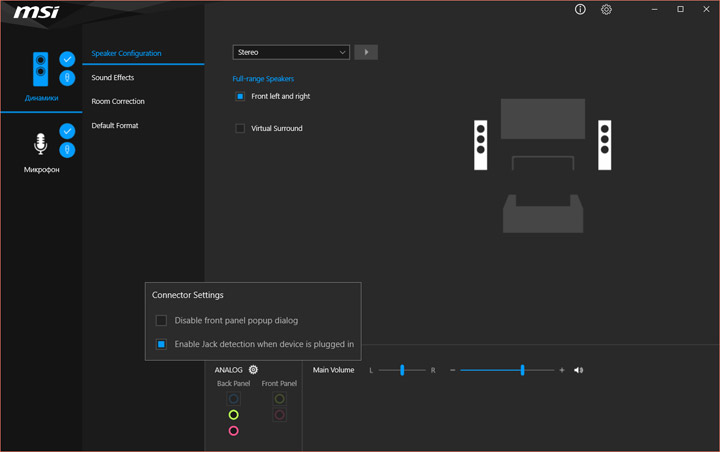Increase main volume with plus icon
Image resolution: width=720 pixels, height=452 pixels.
pos(562,370)
